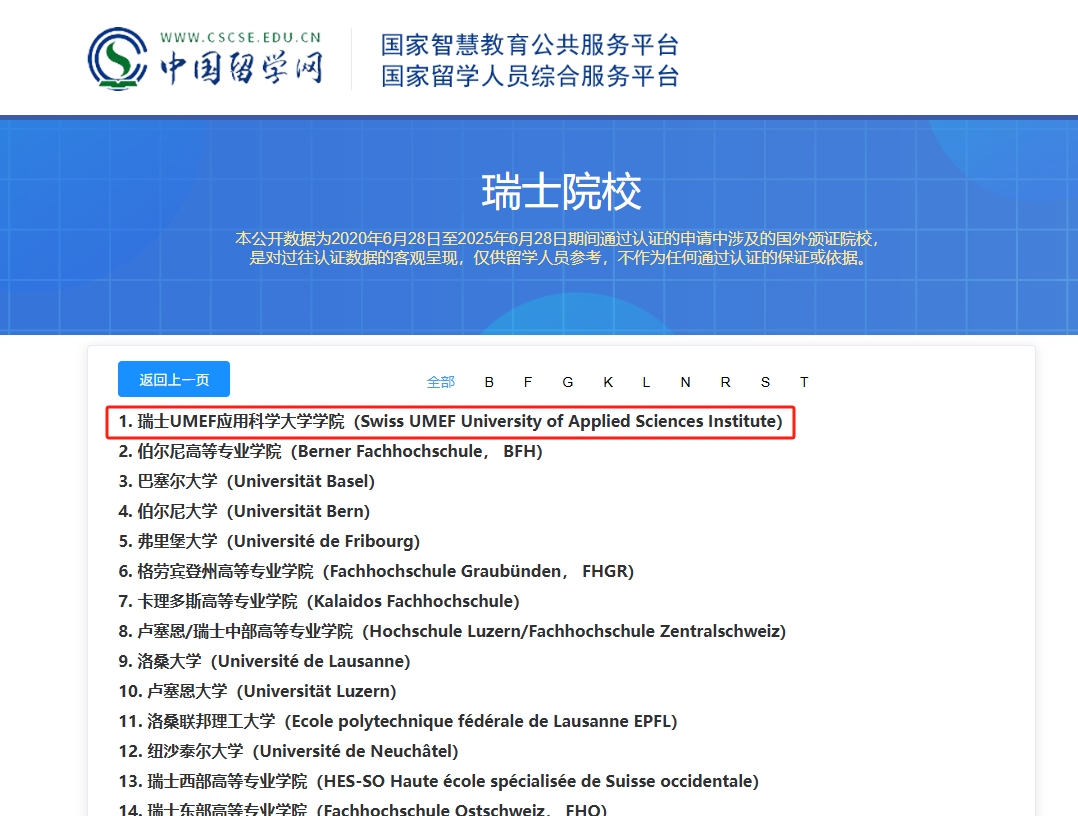
Task: Filter schools by letter B
Action: (488, 382)
